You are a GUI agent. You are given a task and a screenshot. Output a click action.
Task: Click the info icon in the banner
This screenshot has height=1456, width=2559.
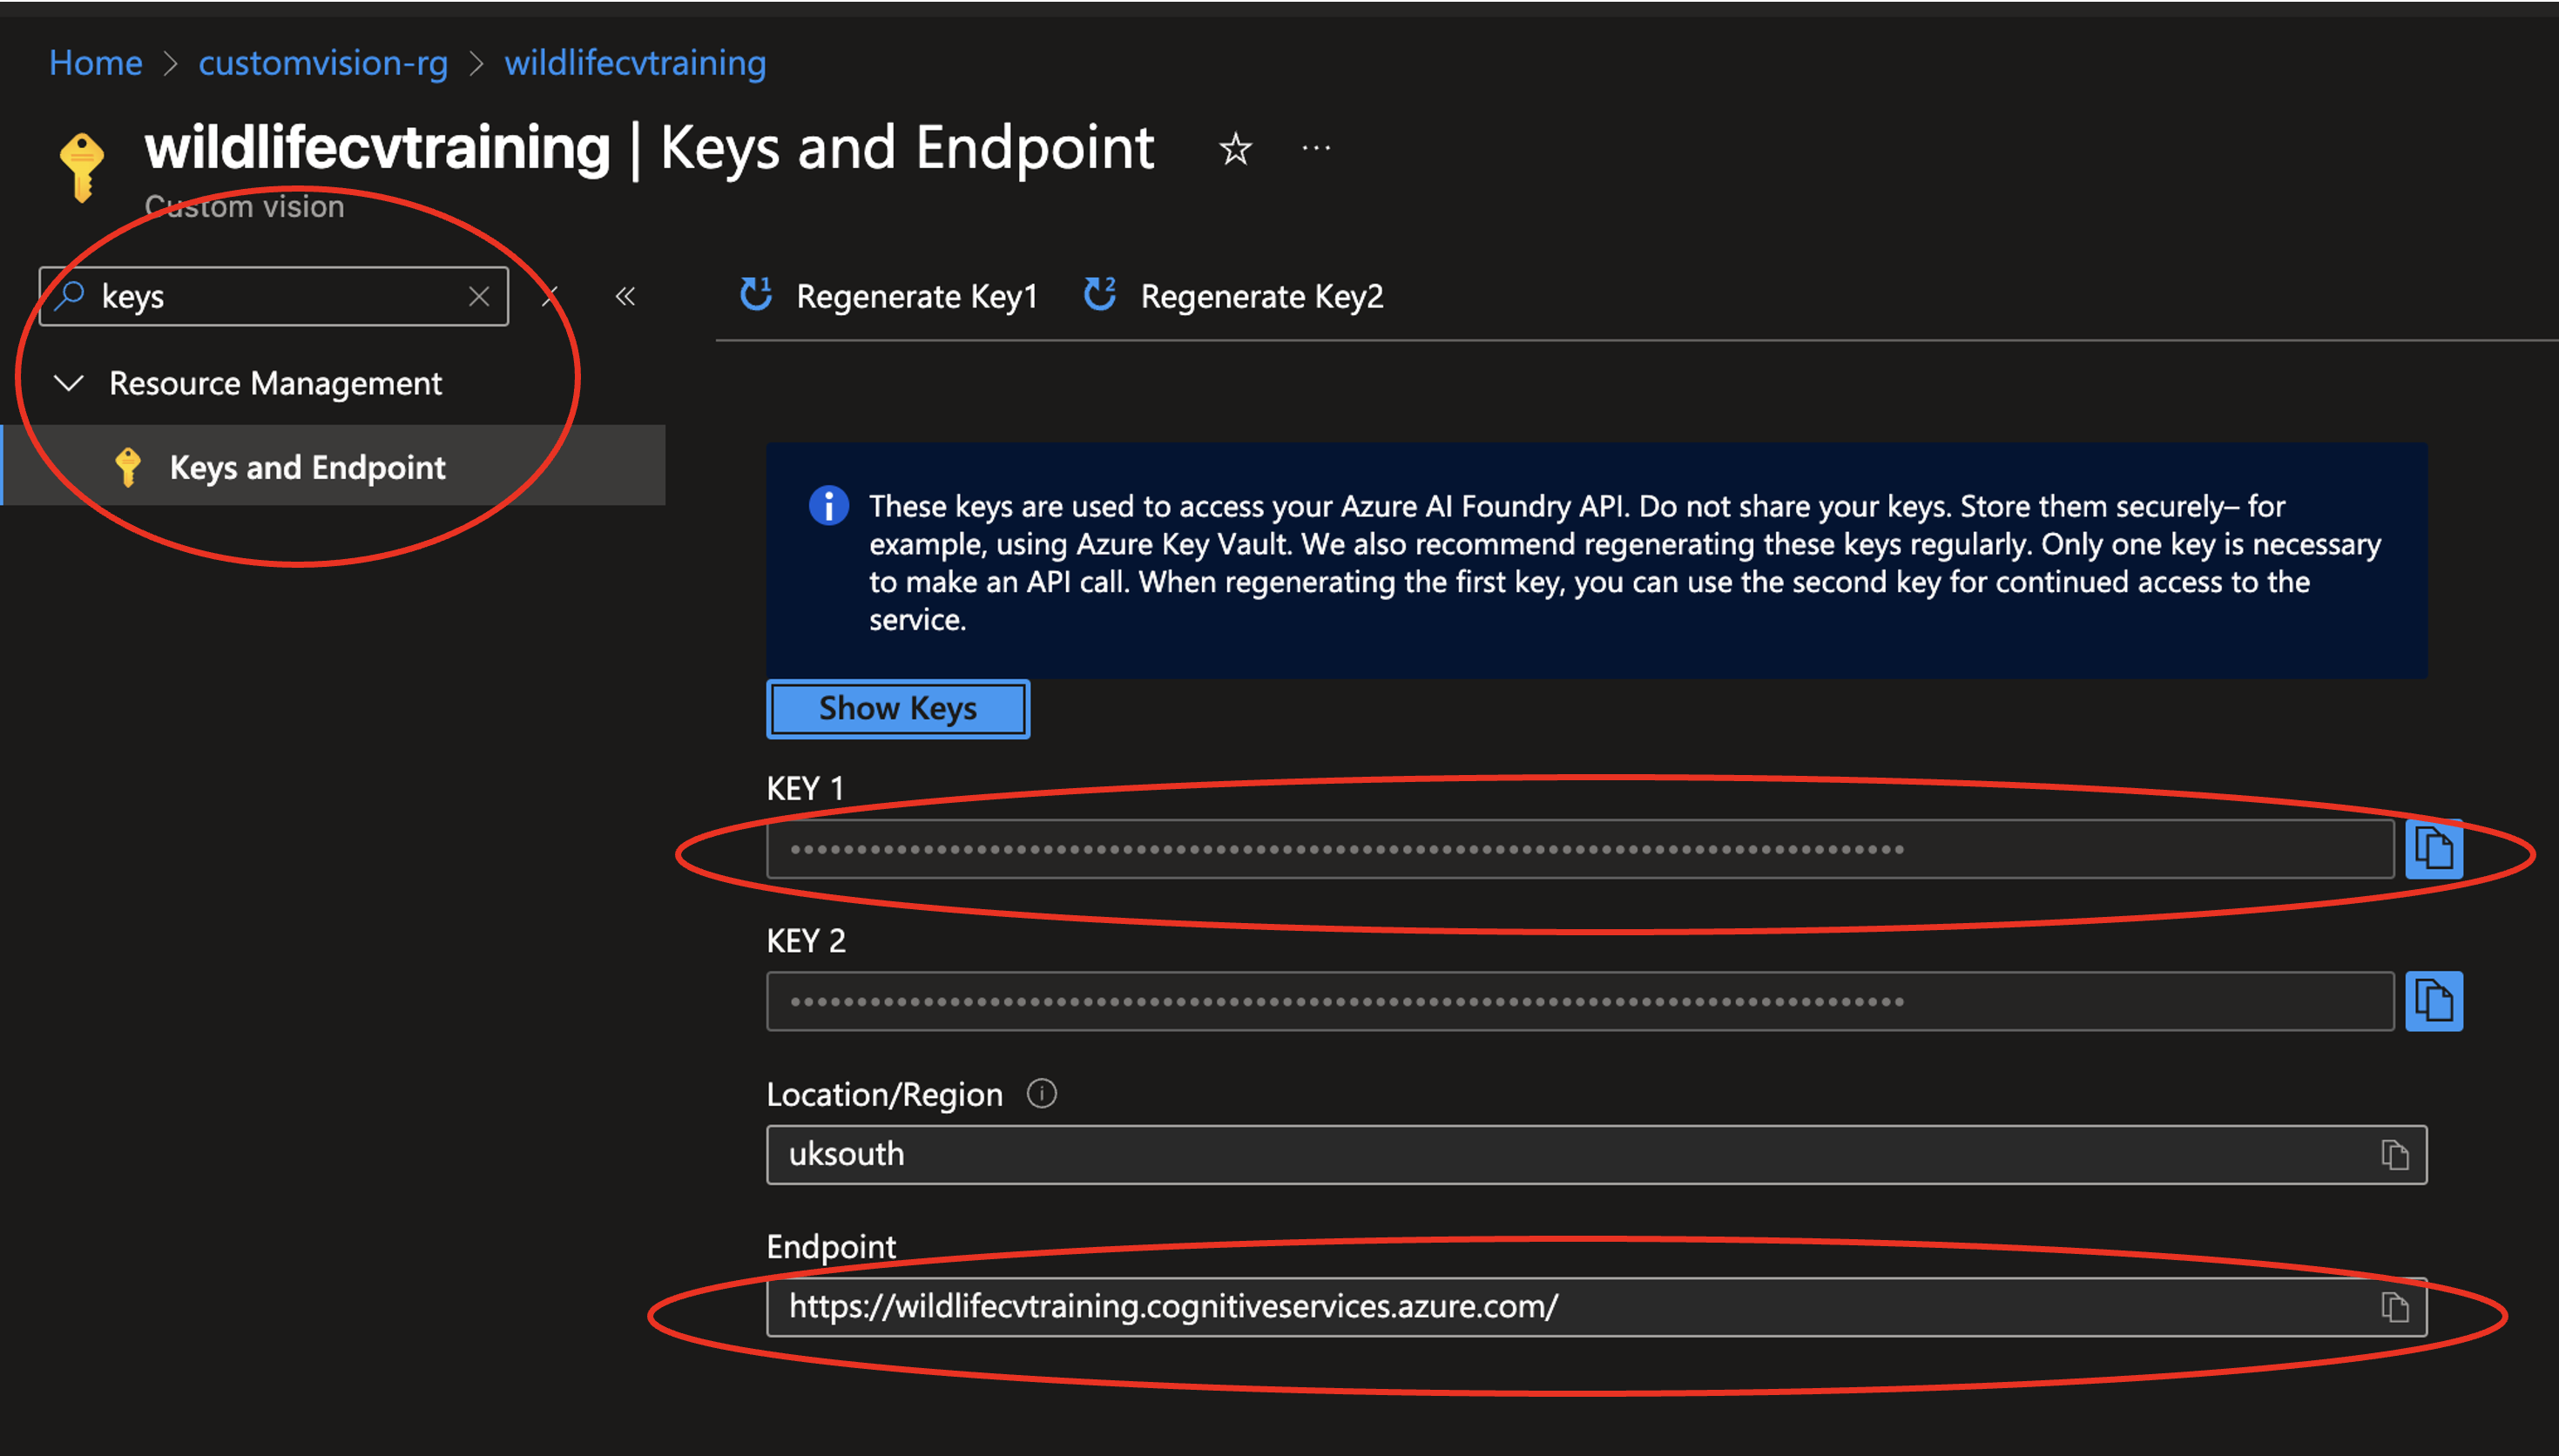828,506
